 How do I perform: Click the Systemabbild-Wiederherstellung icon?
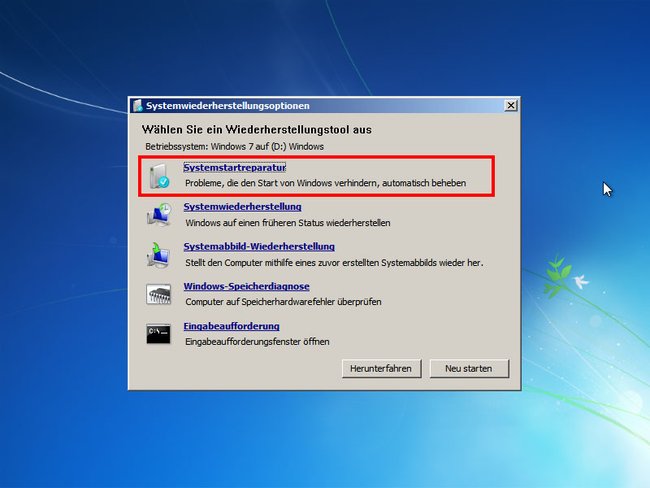pyautogui.click(x=158, y=255)
